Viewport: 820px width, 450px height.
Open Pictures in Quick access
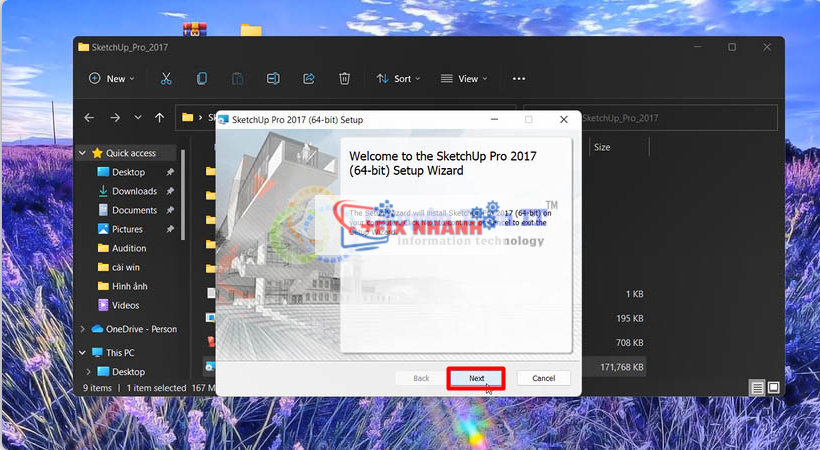click(127, 229)
